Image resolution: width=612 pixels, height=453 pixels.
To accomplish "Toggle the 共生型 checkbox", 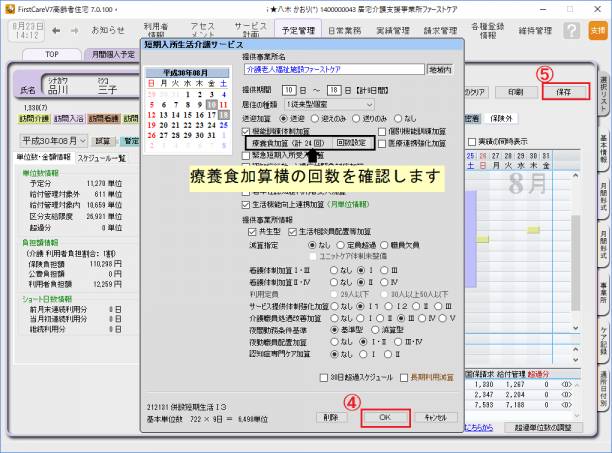I will tap(250, 231).
